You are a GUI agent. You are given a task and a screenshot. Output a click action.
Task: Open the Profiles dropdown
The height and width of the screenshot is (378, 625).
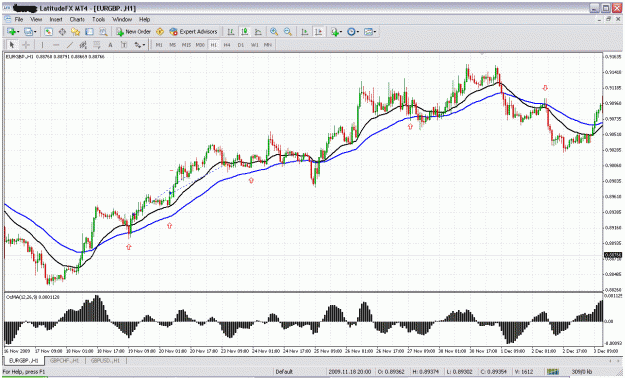30,32
